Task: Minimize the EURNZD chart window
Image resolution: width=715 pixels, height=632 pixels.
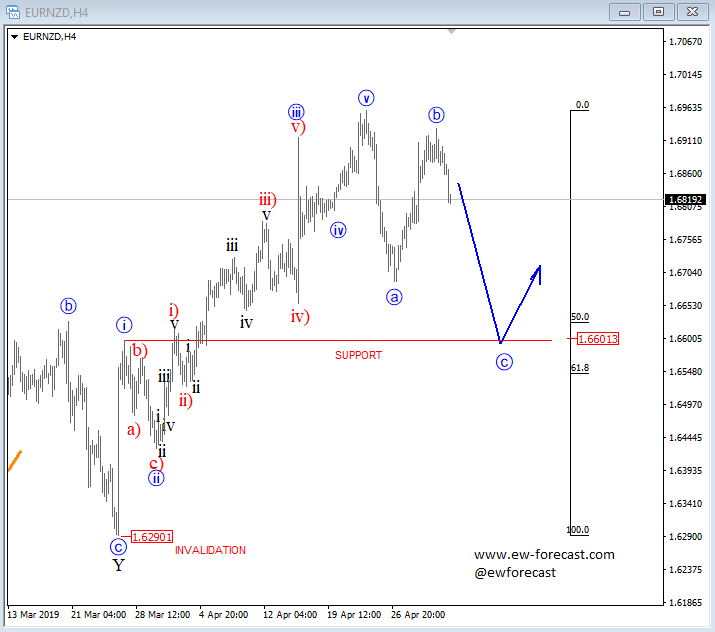Action: (x=626, y=11)
